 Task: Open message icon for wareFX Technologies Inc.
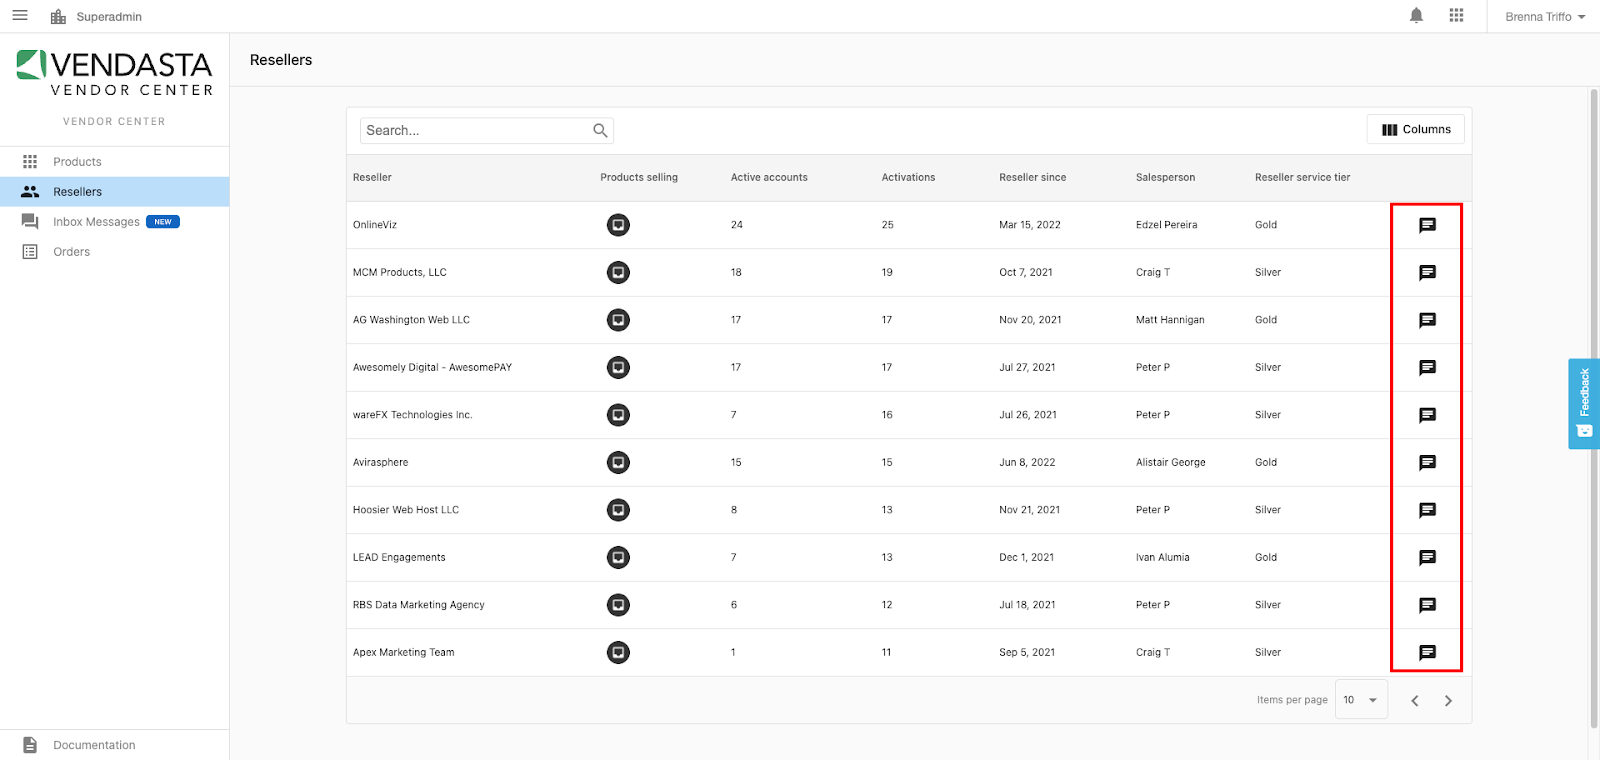[x=1427, y=415]
